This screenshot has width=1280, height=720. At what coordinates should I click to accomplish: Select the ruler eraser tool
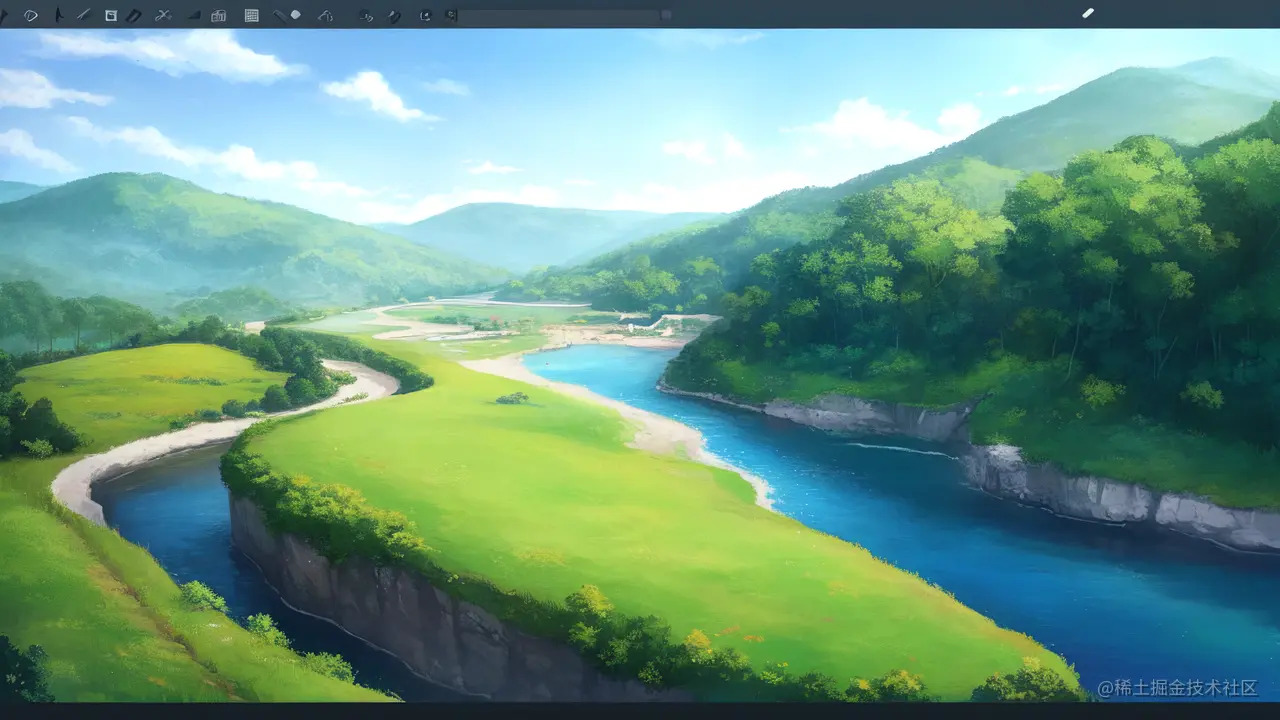278,15
